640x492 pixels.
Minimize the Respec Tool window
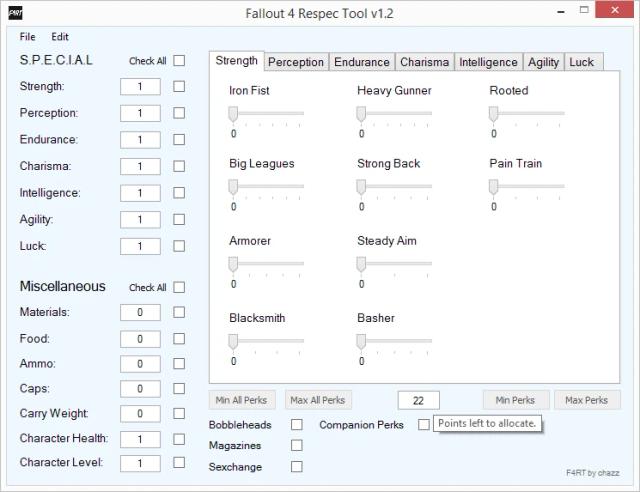point(561,11)
